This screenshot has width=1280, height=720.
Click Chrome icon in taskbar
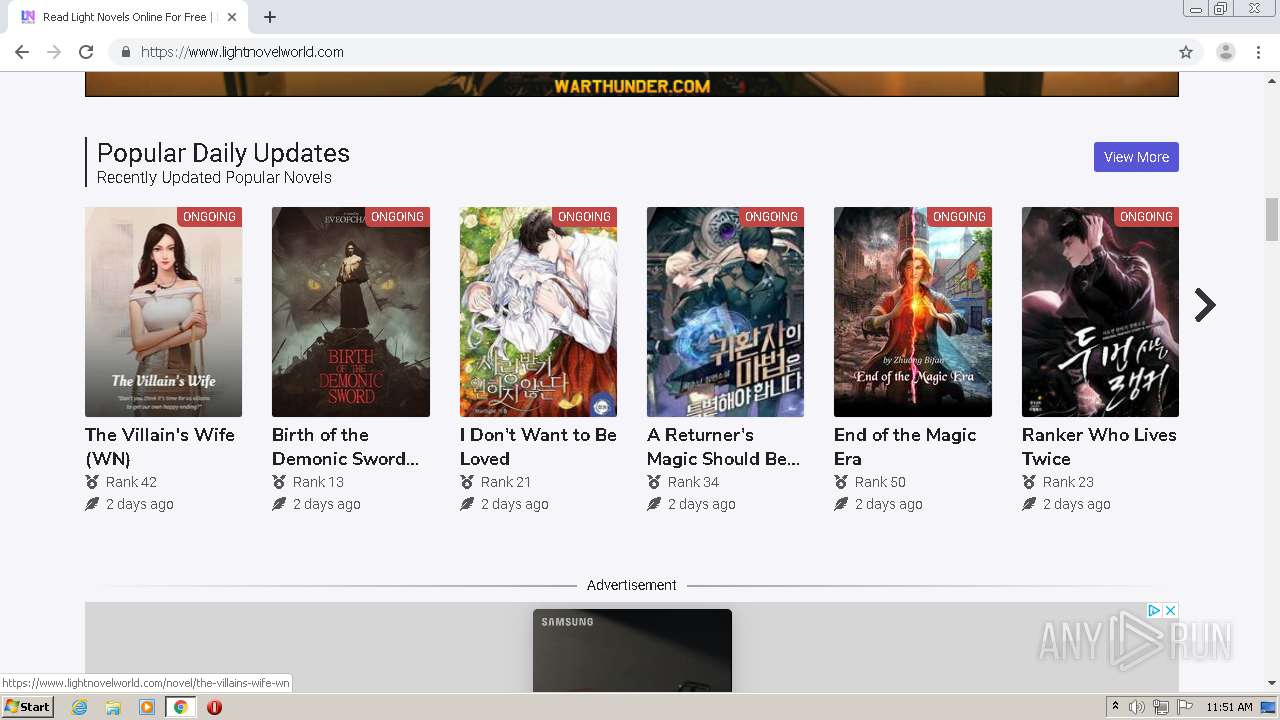pyautogui.click(x=180, y=707)
